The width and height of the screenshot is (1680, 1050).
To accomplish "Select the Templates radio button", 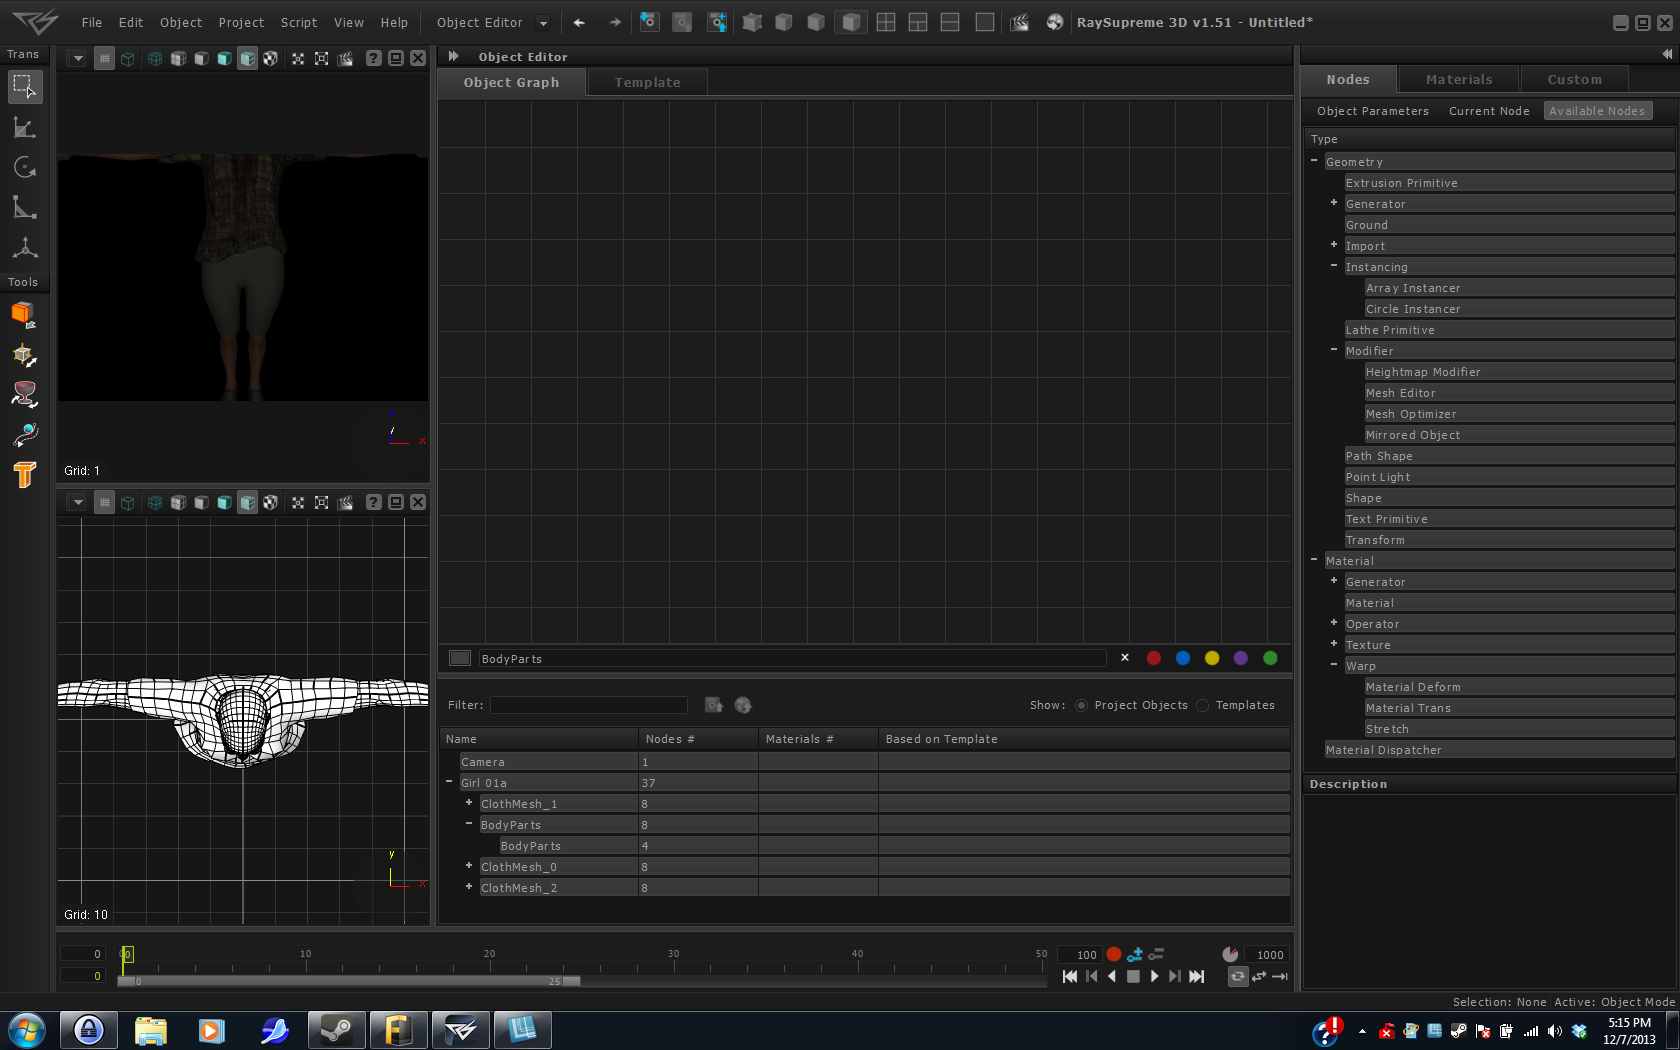I will tap(1202, 705).
